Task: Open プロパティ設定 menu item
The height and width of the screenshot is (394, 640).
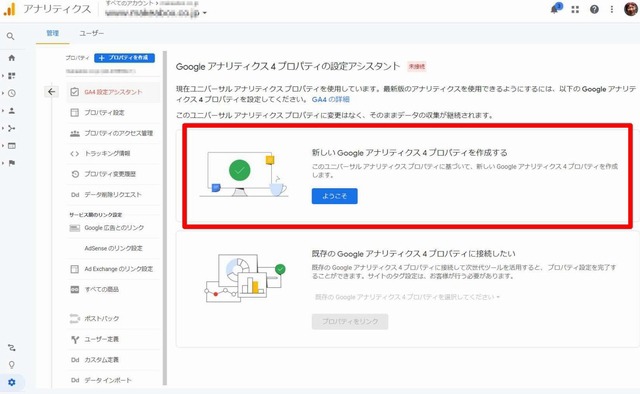Action: pos(113,113)
